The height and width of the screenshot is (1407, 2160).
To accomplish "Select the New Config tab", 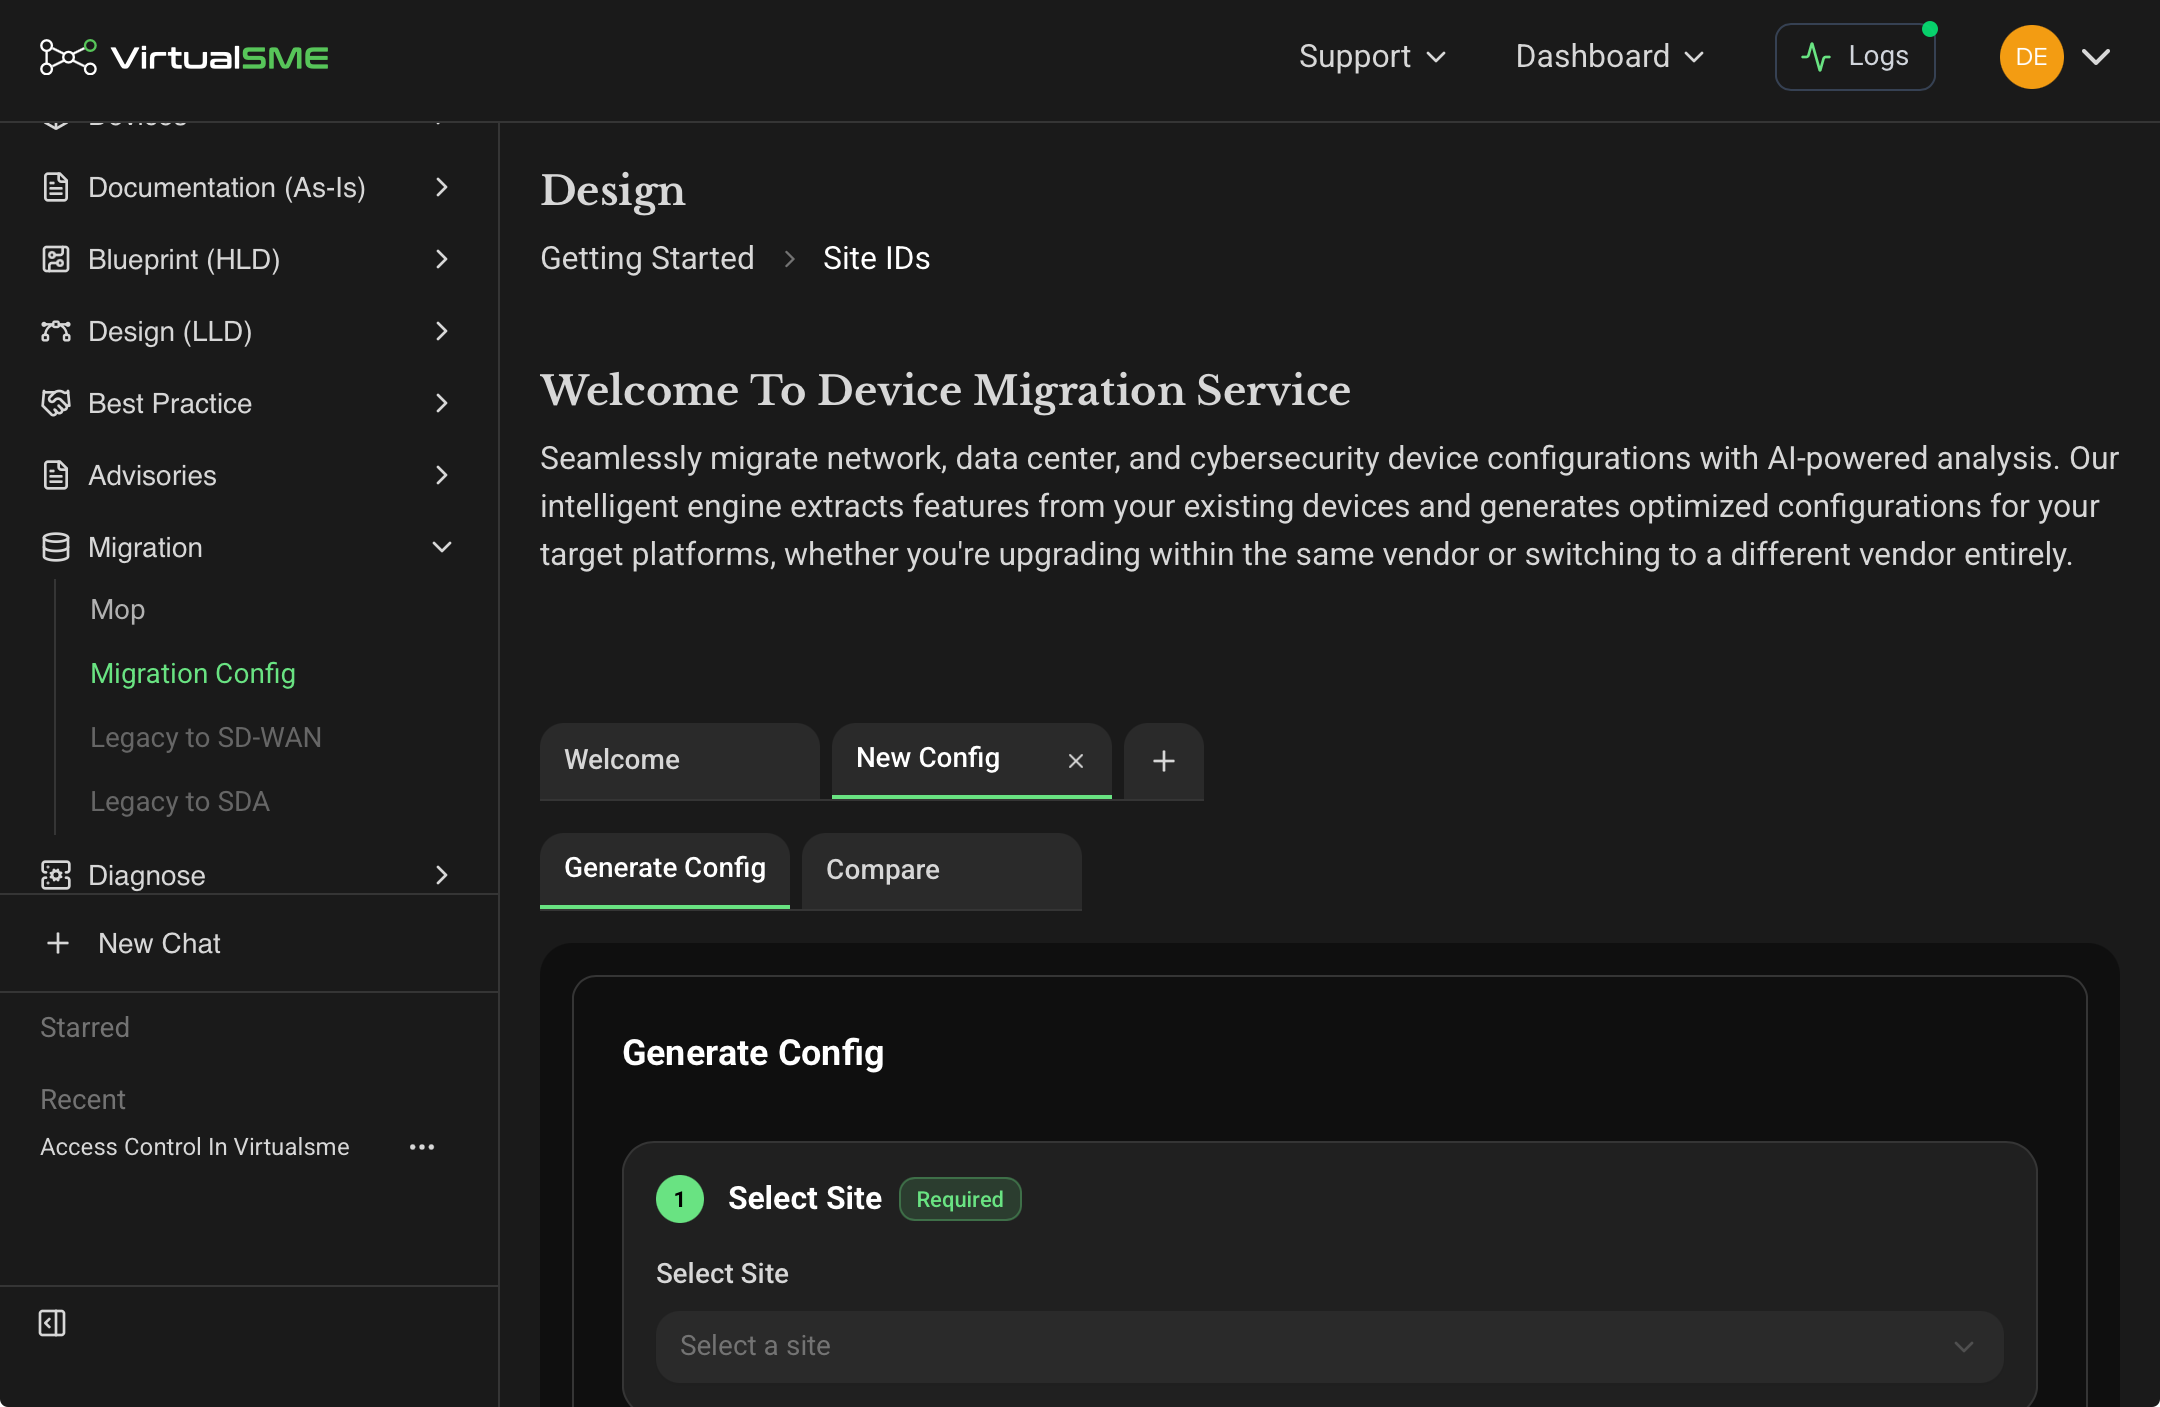I will coord(972,761).
